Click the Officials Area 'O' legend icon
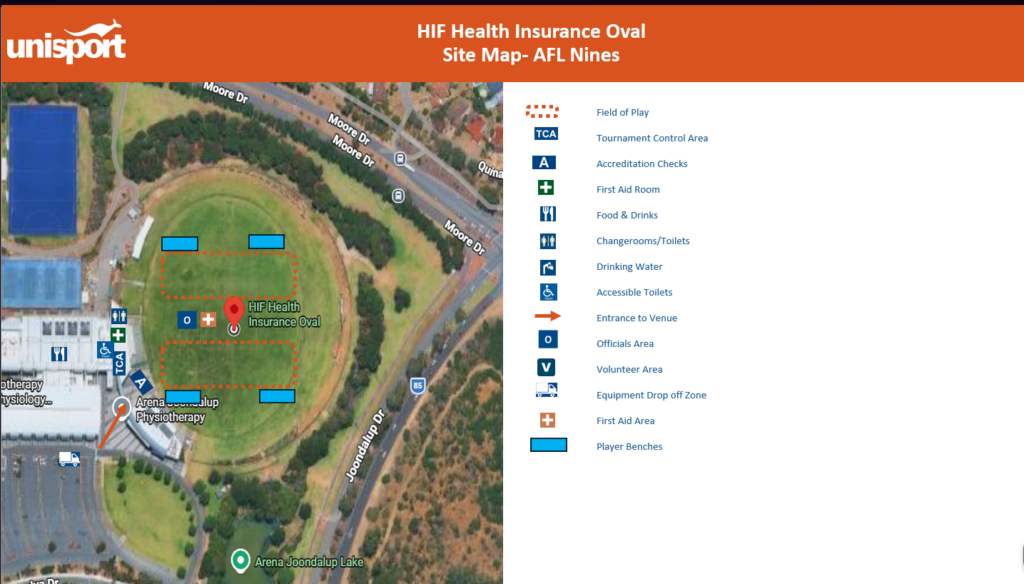This screenshot has width=1024, height=584. (548, 339)
